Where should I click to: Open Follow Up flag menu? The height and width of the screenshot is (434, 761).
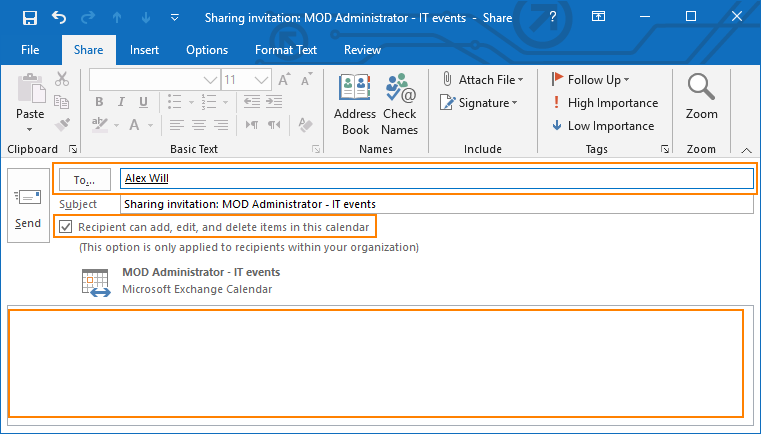(x=590, y=80)
